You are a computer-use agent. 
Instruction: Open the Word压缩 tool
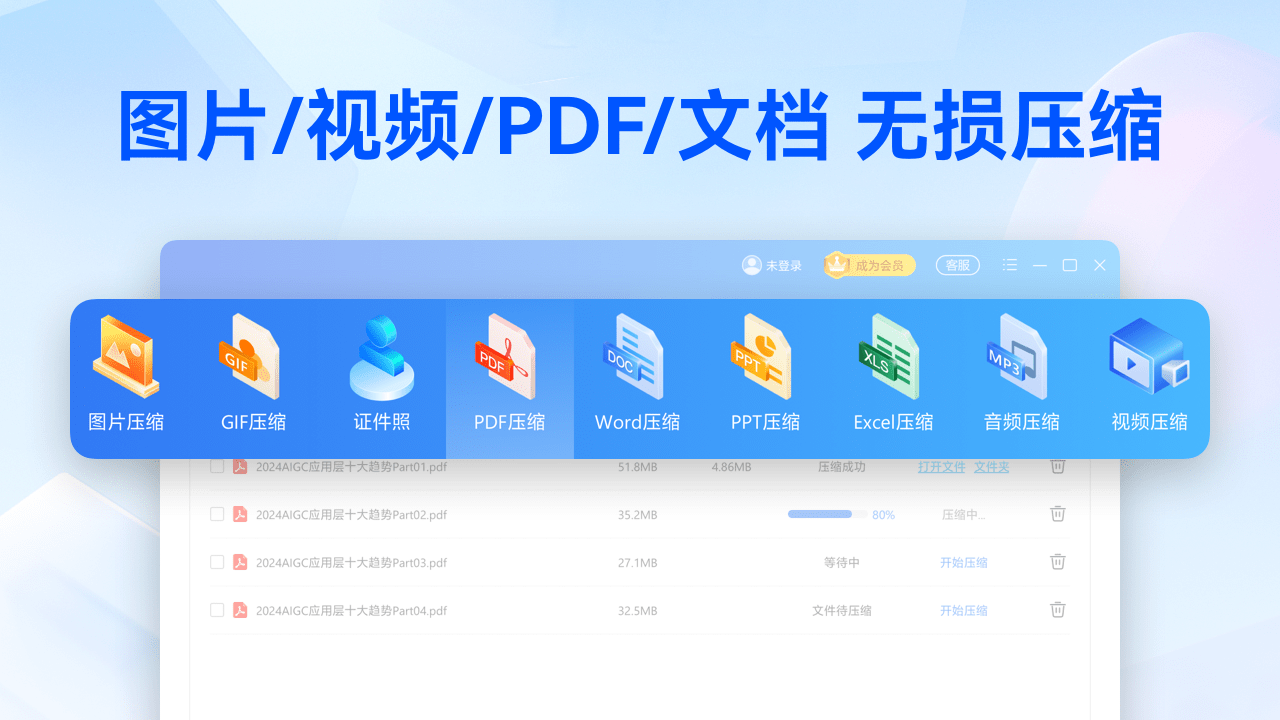pyautogui.click(x=637, y=378)
